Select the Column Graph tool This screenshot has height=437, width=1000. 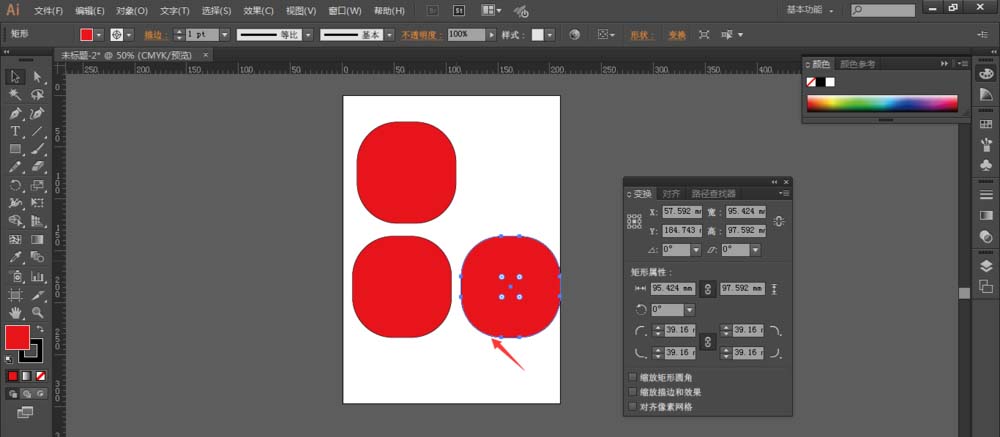(38, 277)
